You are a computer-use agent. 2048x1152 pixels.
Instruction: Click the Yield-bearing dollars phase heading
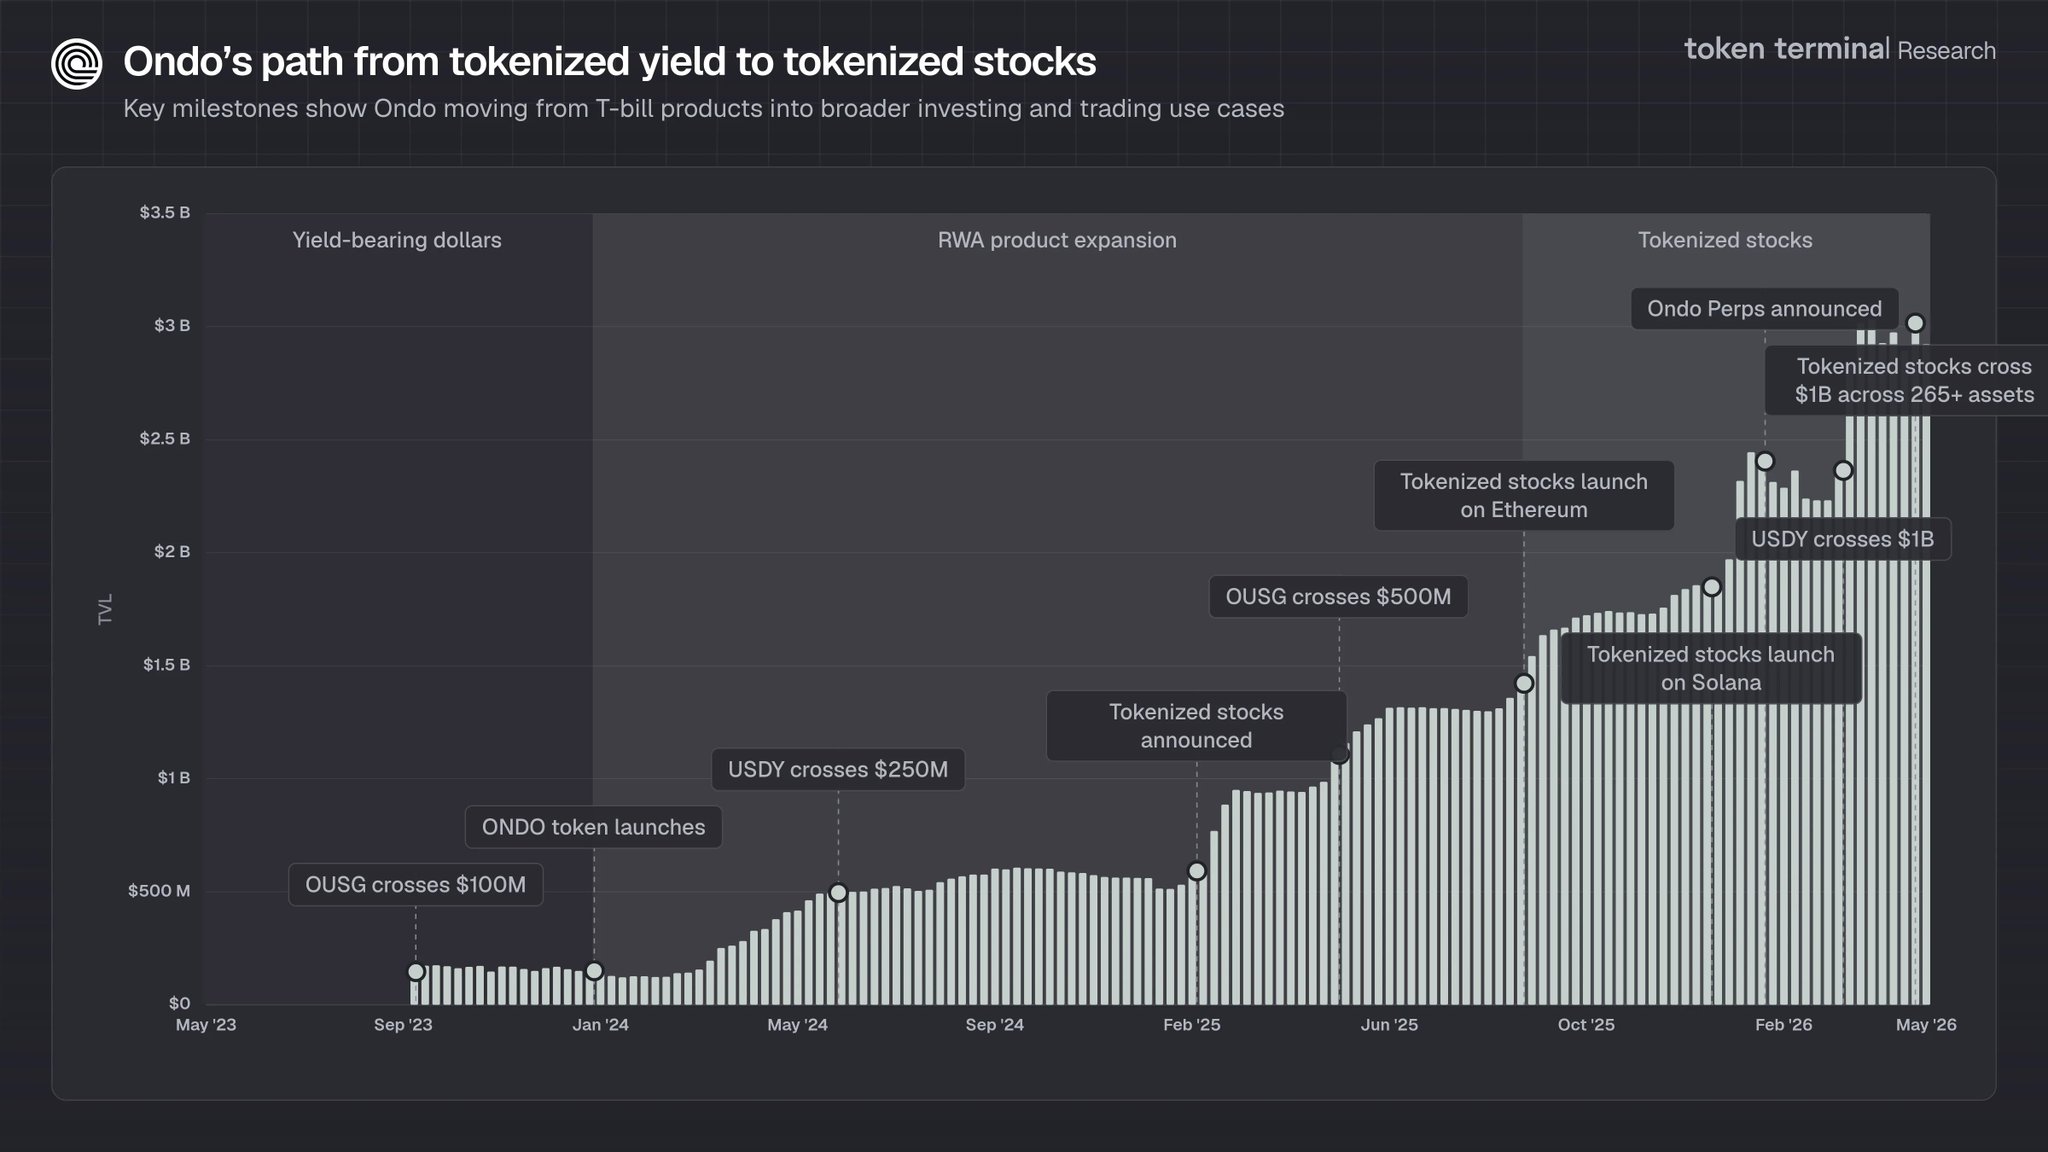click(397, 240)
